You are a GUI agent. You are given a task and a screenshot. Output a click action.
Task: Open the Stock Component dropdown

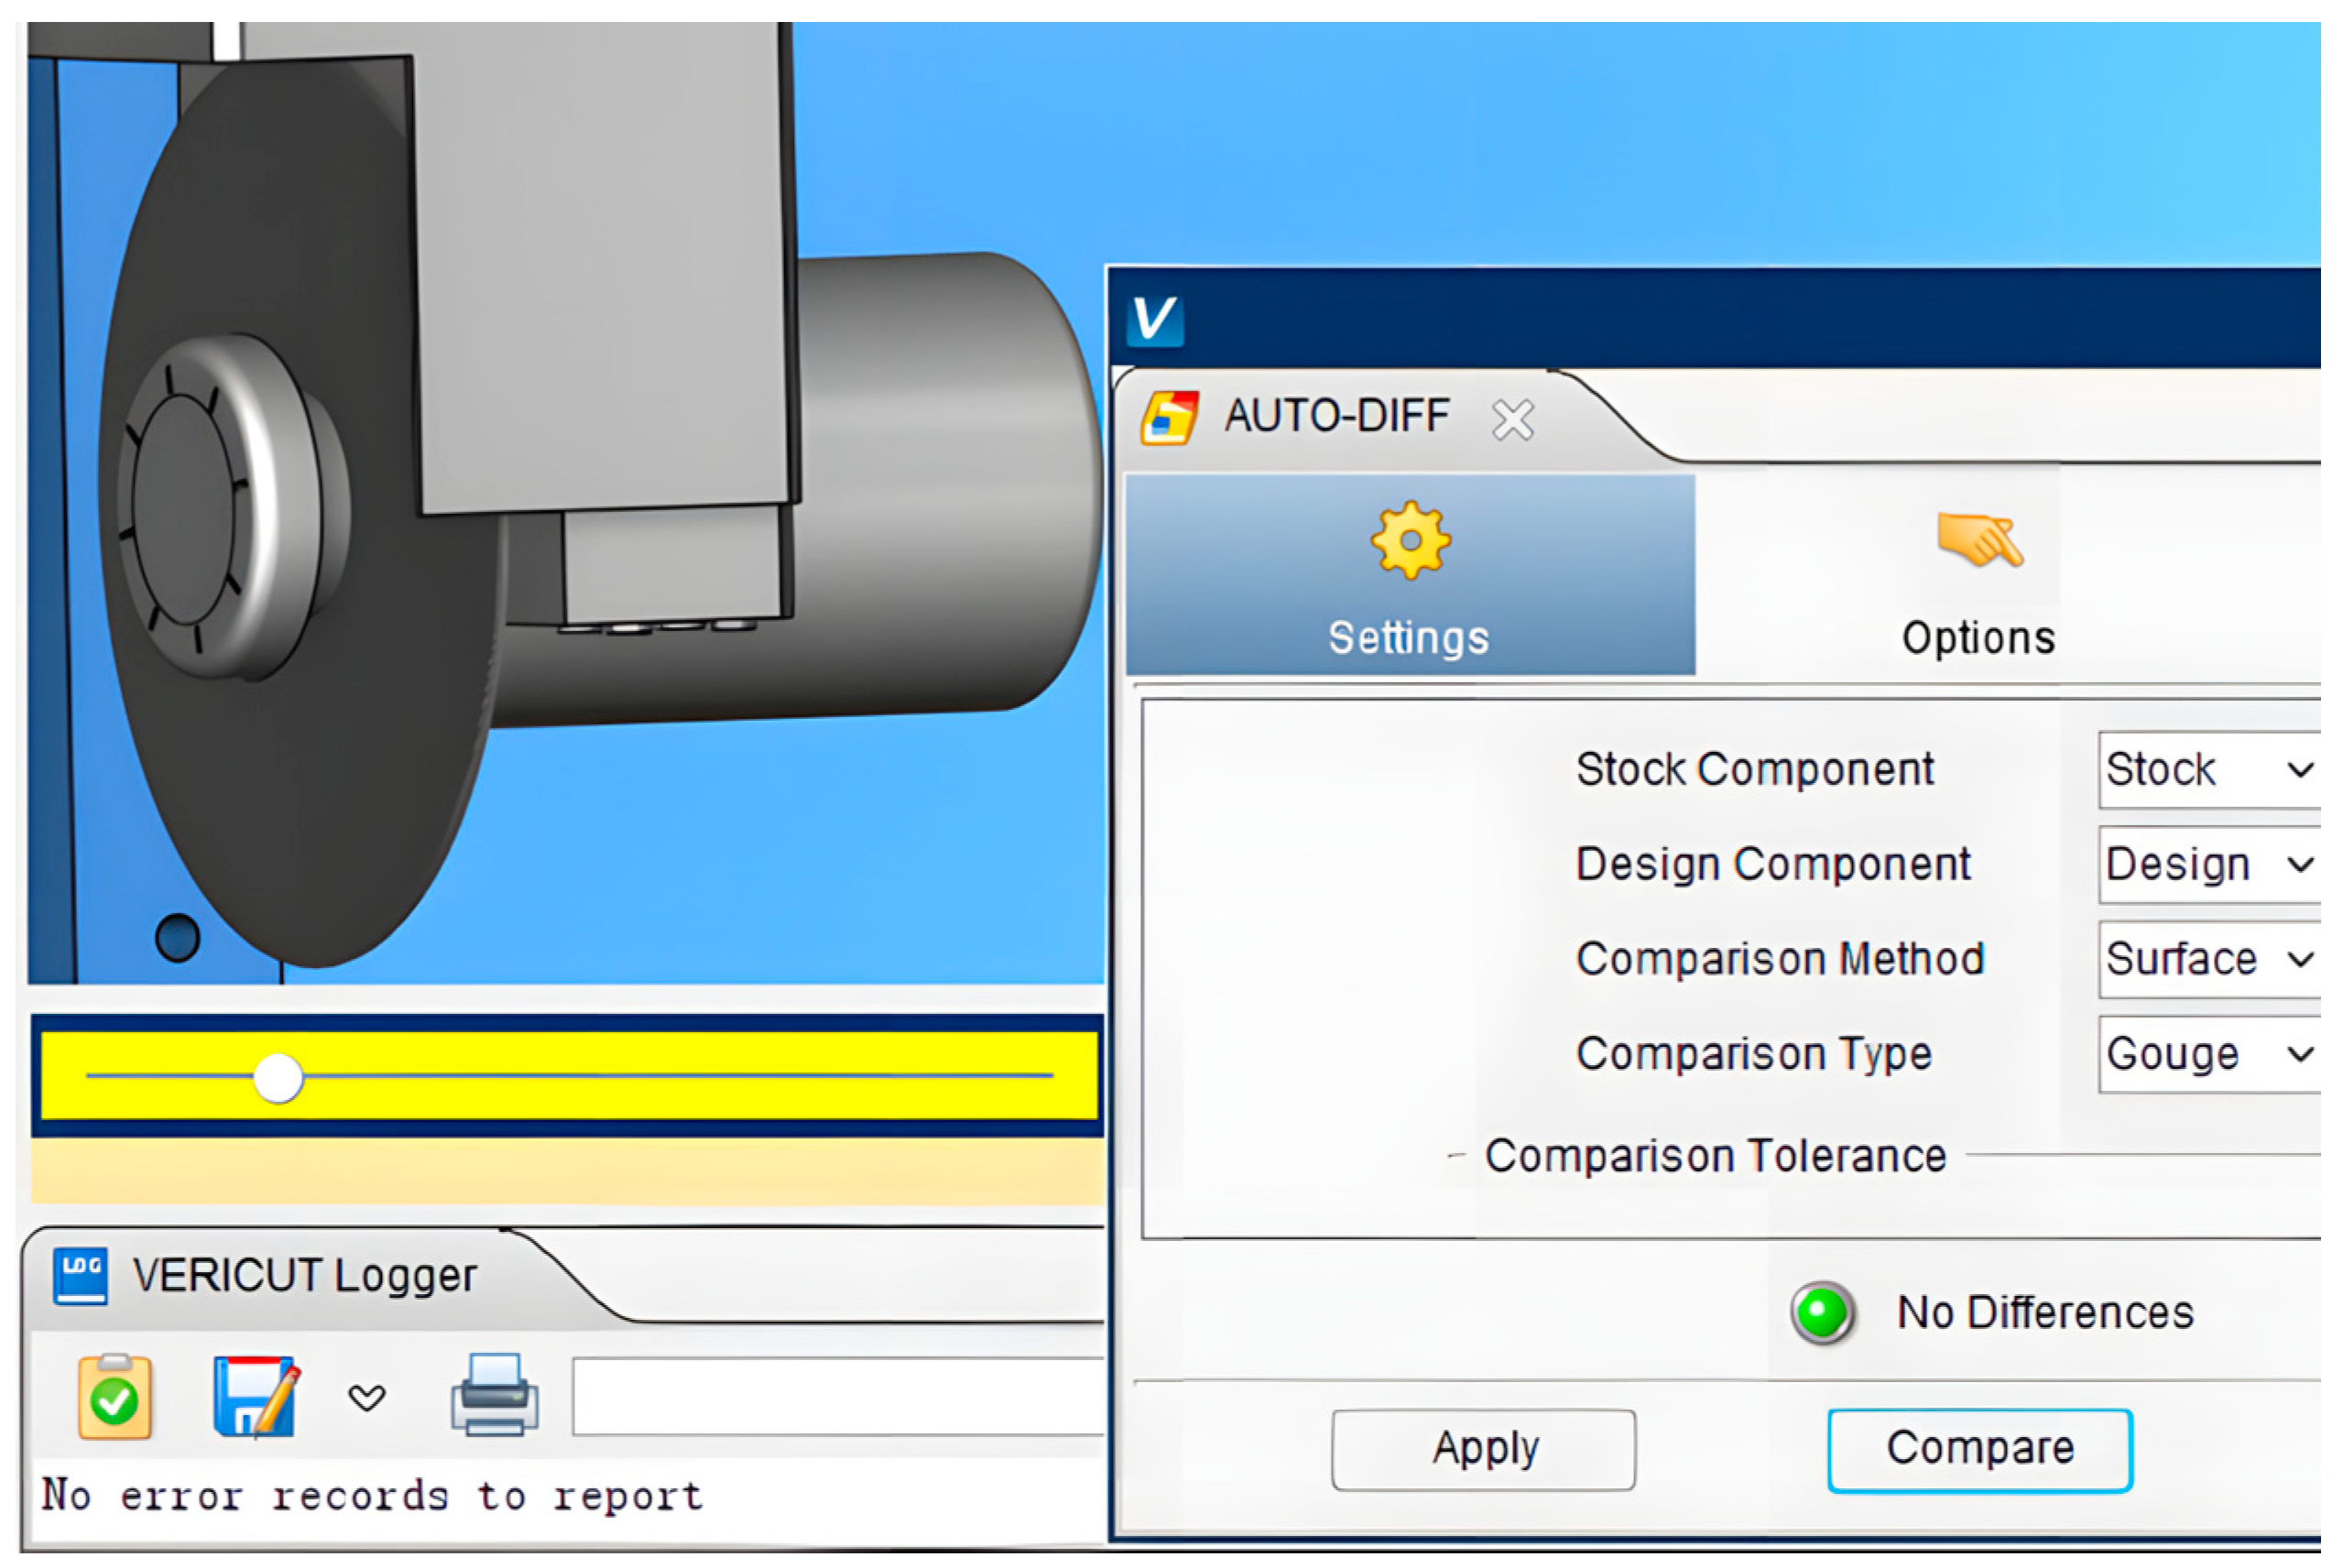[2209, 770]
